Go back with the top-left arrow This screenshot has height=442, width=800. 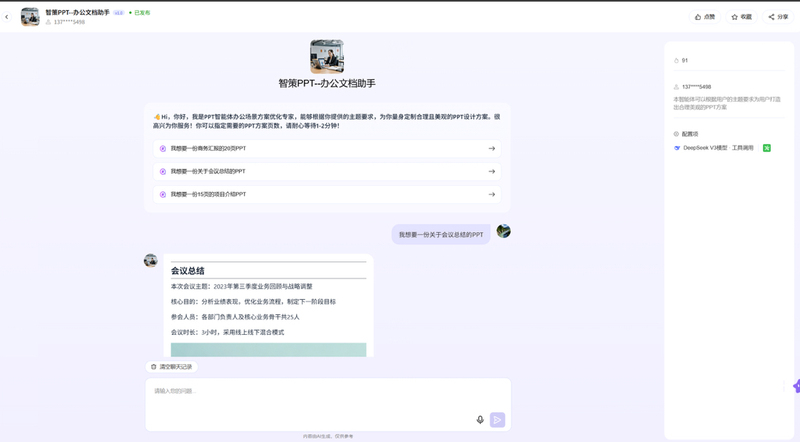7,17
